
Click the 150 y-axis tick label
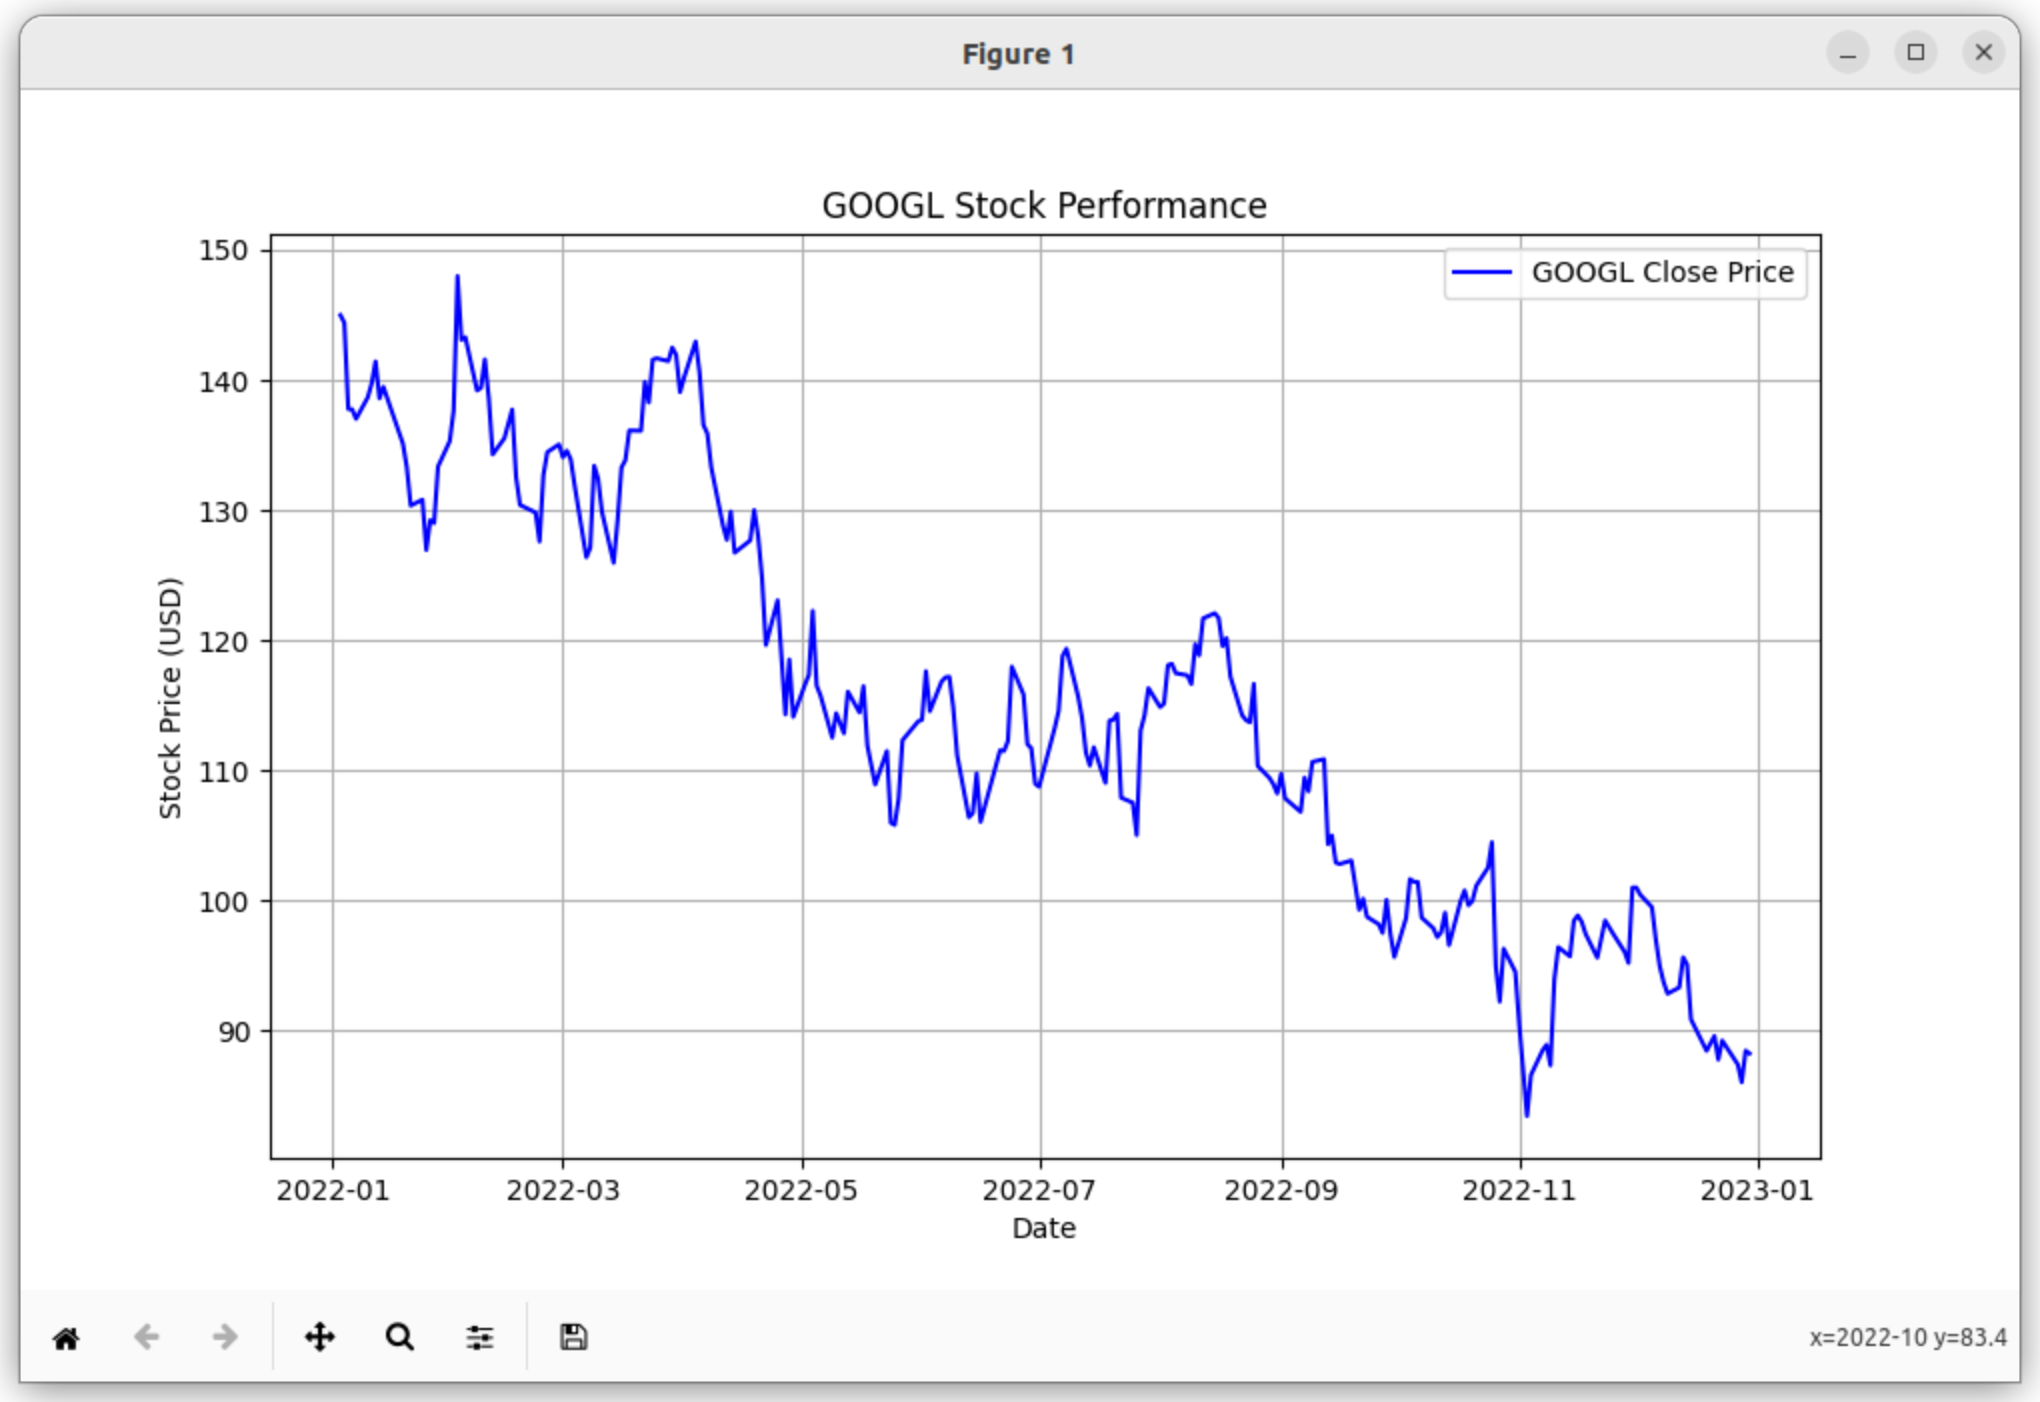(223, 250)
